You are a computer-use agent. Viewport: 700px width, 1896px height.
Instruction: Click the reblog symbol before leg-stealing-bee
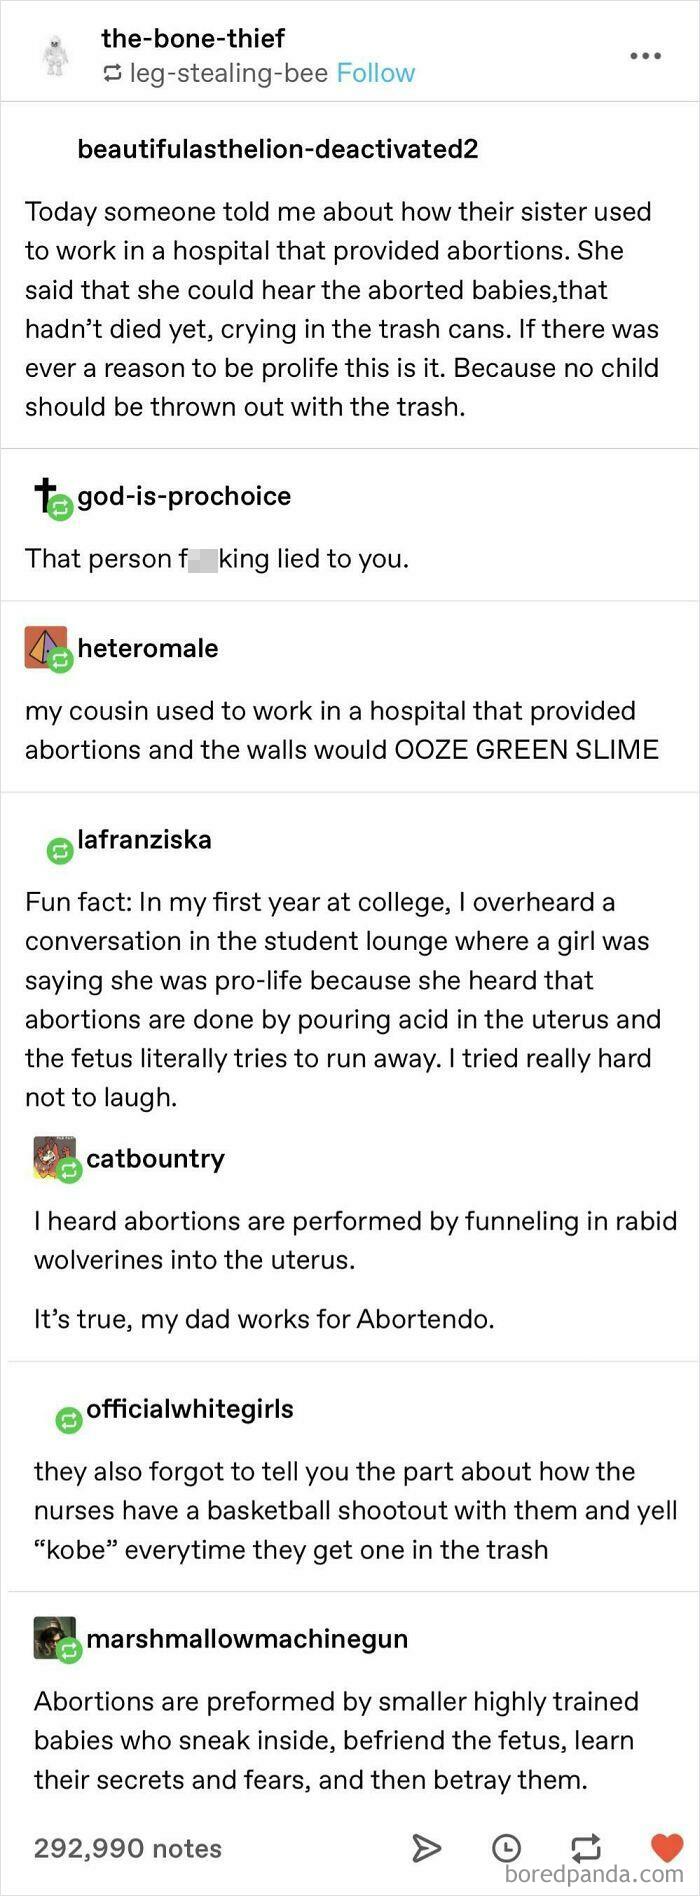(x=111, y=73)
